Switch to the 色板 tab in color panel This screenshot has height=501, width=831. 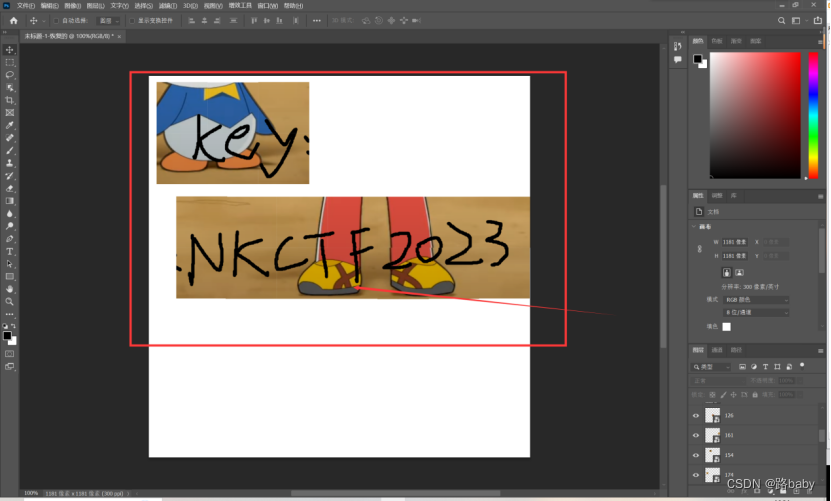point(717,41)
